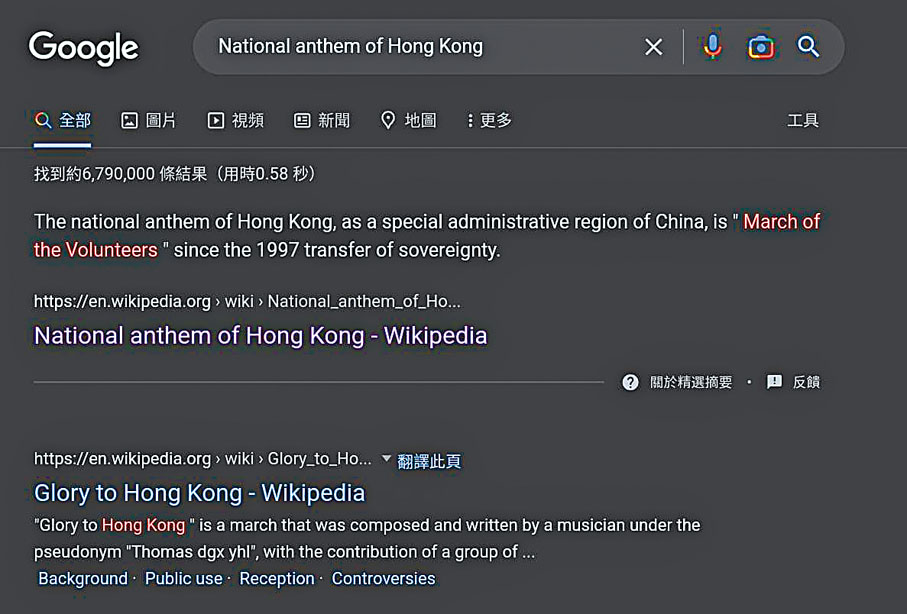Click the Google logo to go home

point(84,48)
